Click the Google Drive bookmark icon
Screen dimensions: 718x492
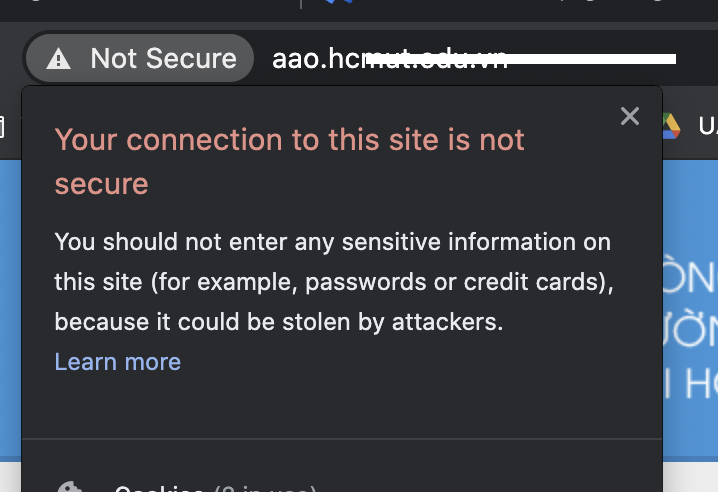(670, 125)
